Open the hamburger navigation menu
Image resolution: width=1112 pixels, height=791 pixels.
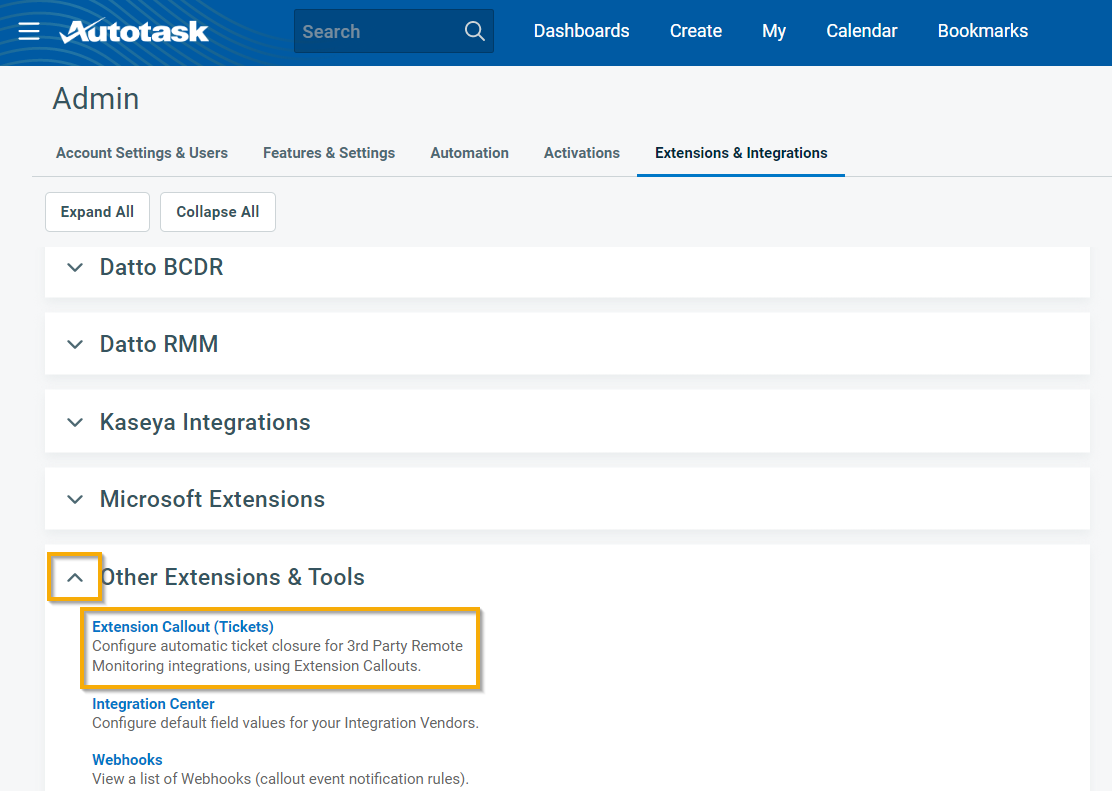[x=29, y=31]
